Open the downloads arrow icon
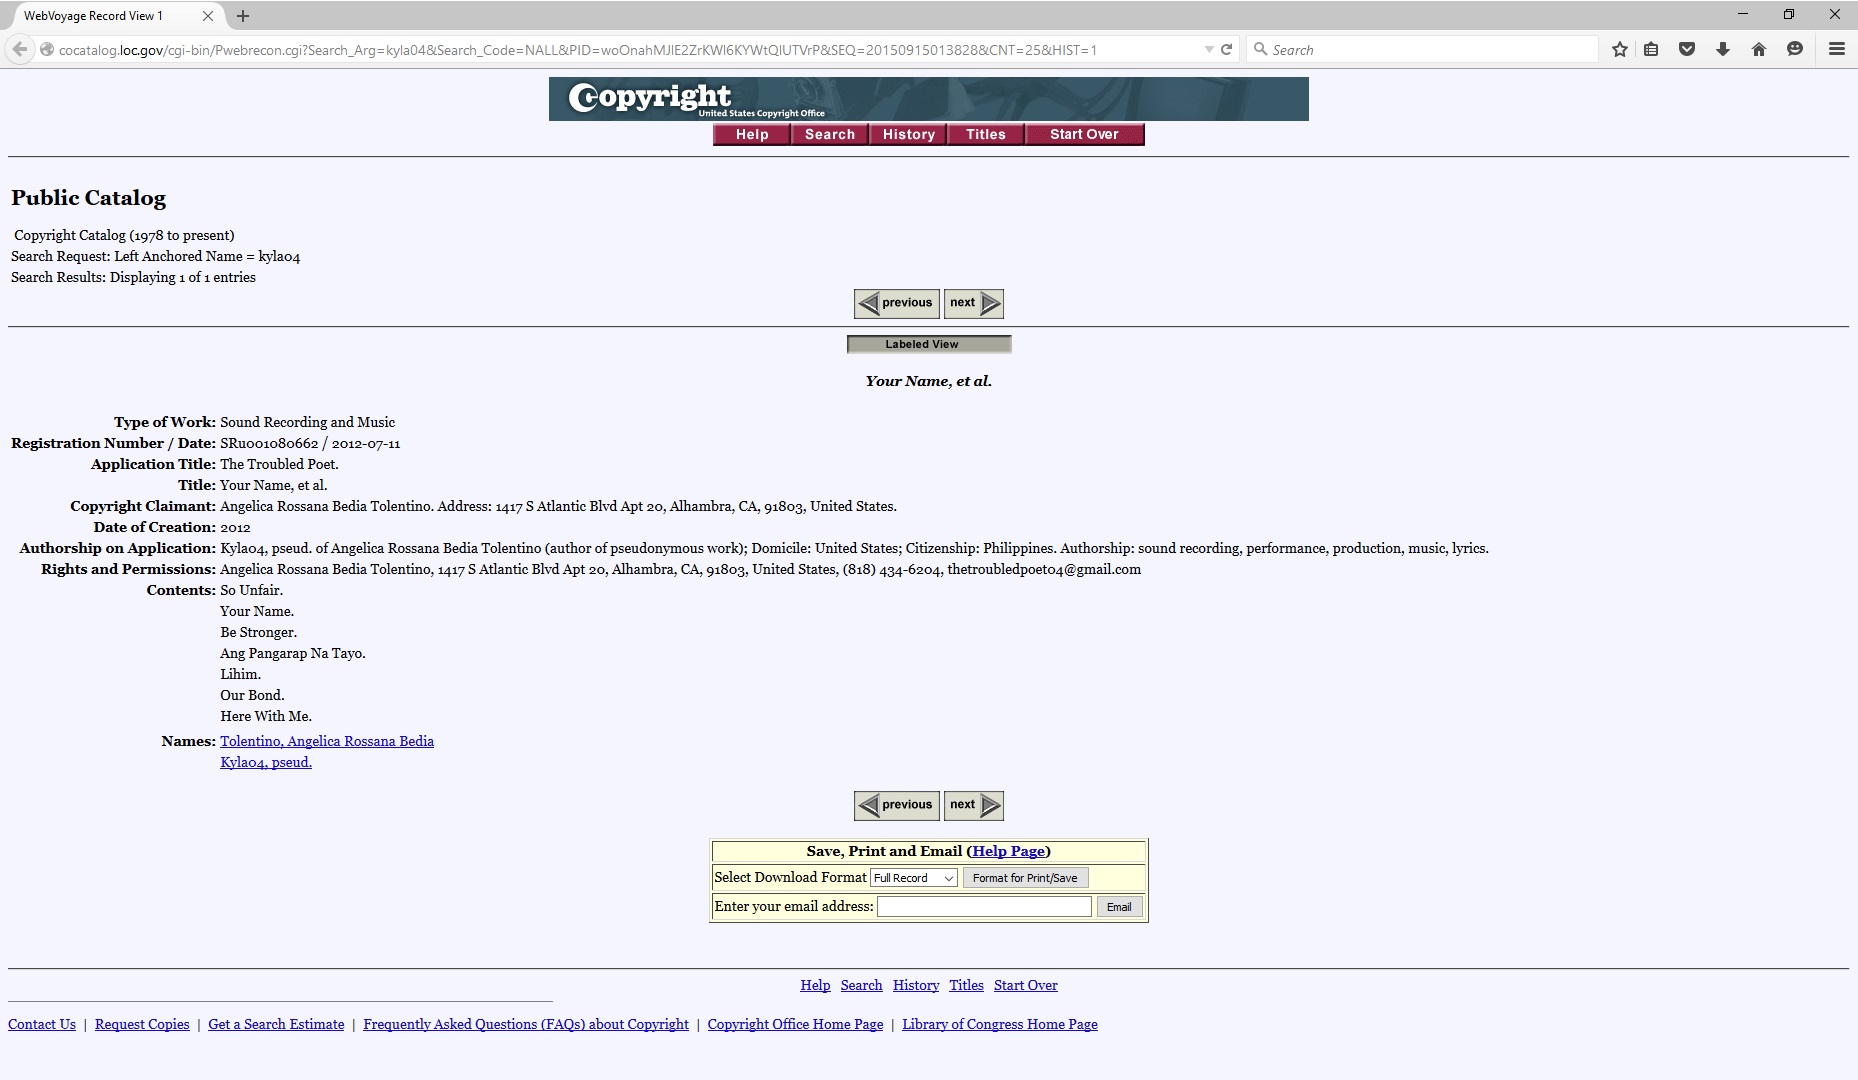This screenshot has width=1858, height=1080. (1723, 49)
